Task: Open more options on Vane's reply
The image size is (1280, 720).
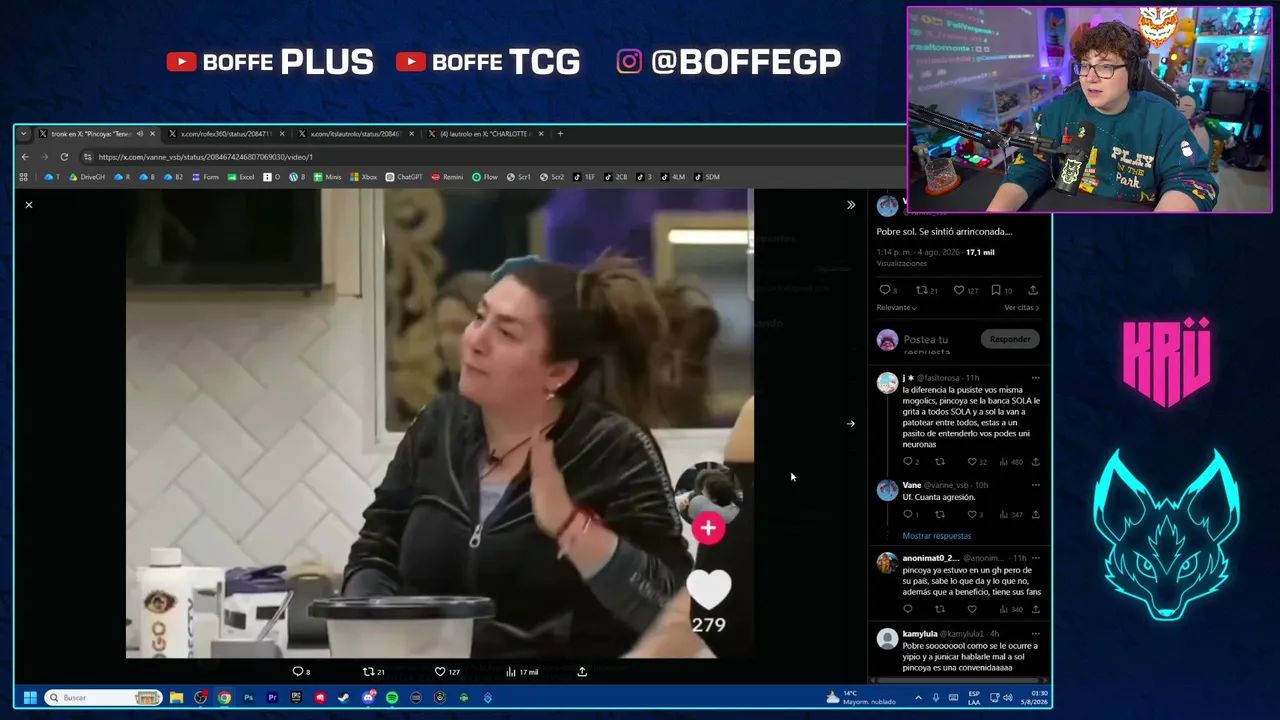Action: tap(1035, 485)
